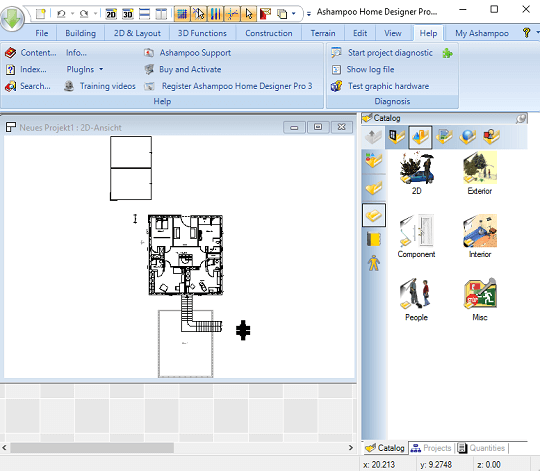Open the Component catalog category

(x=416, y=236)
